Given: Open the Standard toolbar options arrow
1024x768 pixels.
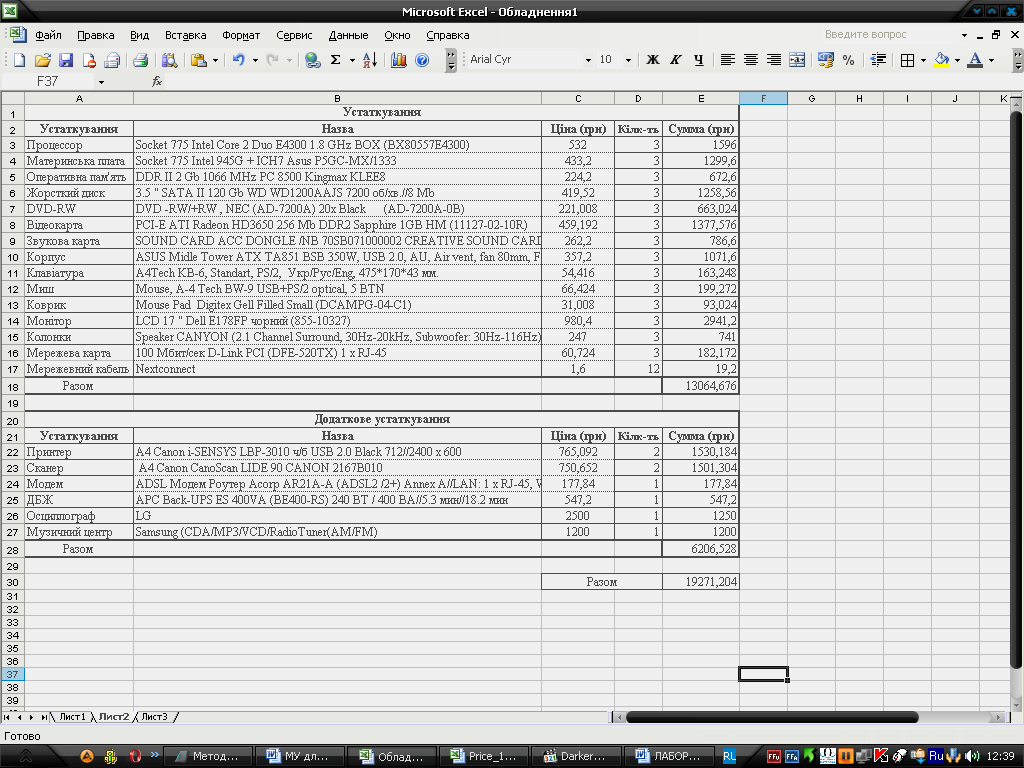Looking at the screenshot, I should click(451, 60).
